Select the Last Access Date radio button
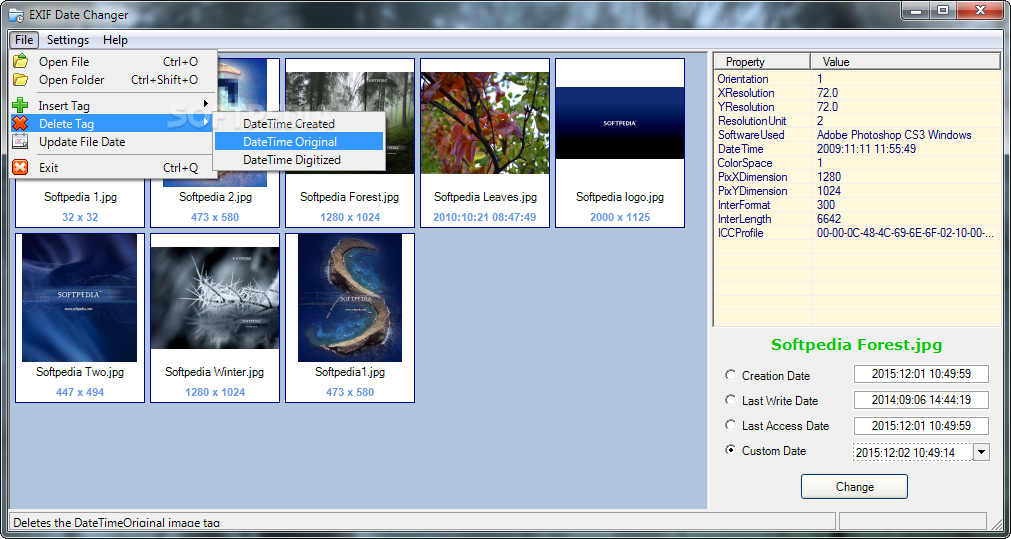This screenshot has height=539, width=1011. coord(730,425)
